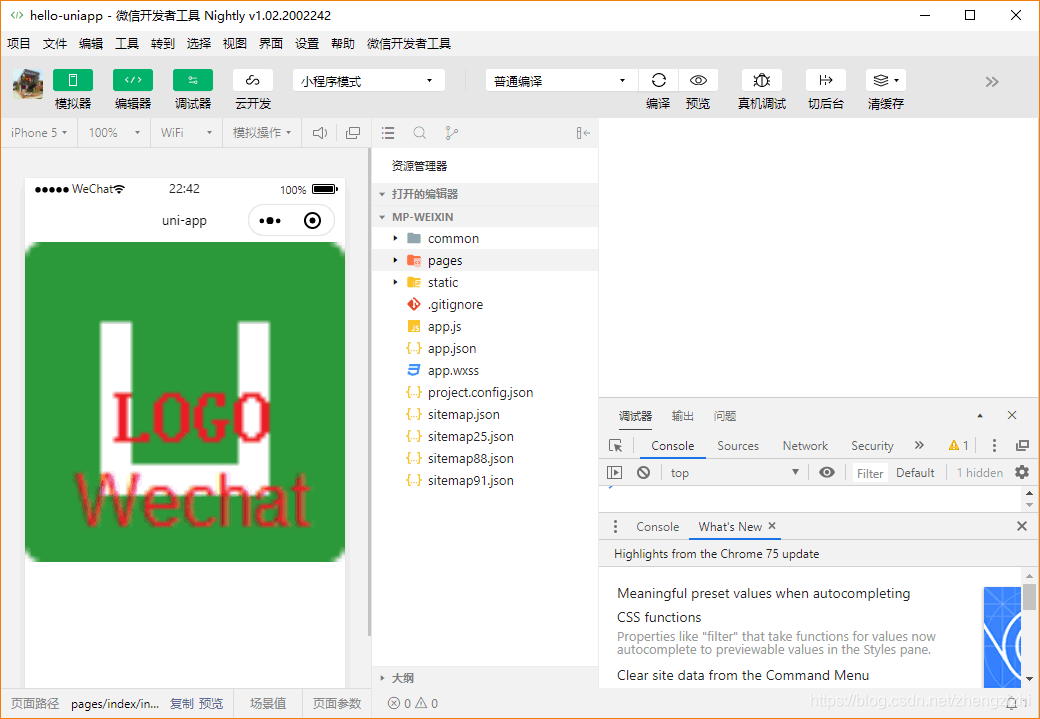
Task: Show more devtools tabs chevron
Action: coord(919,445)
